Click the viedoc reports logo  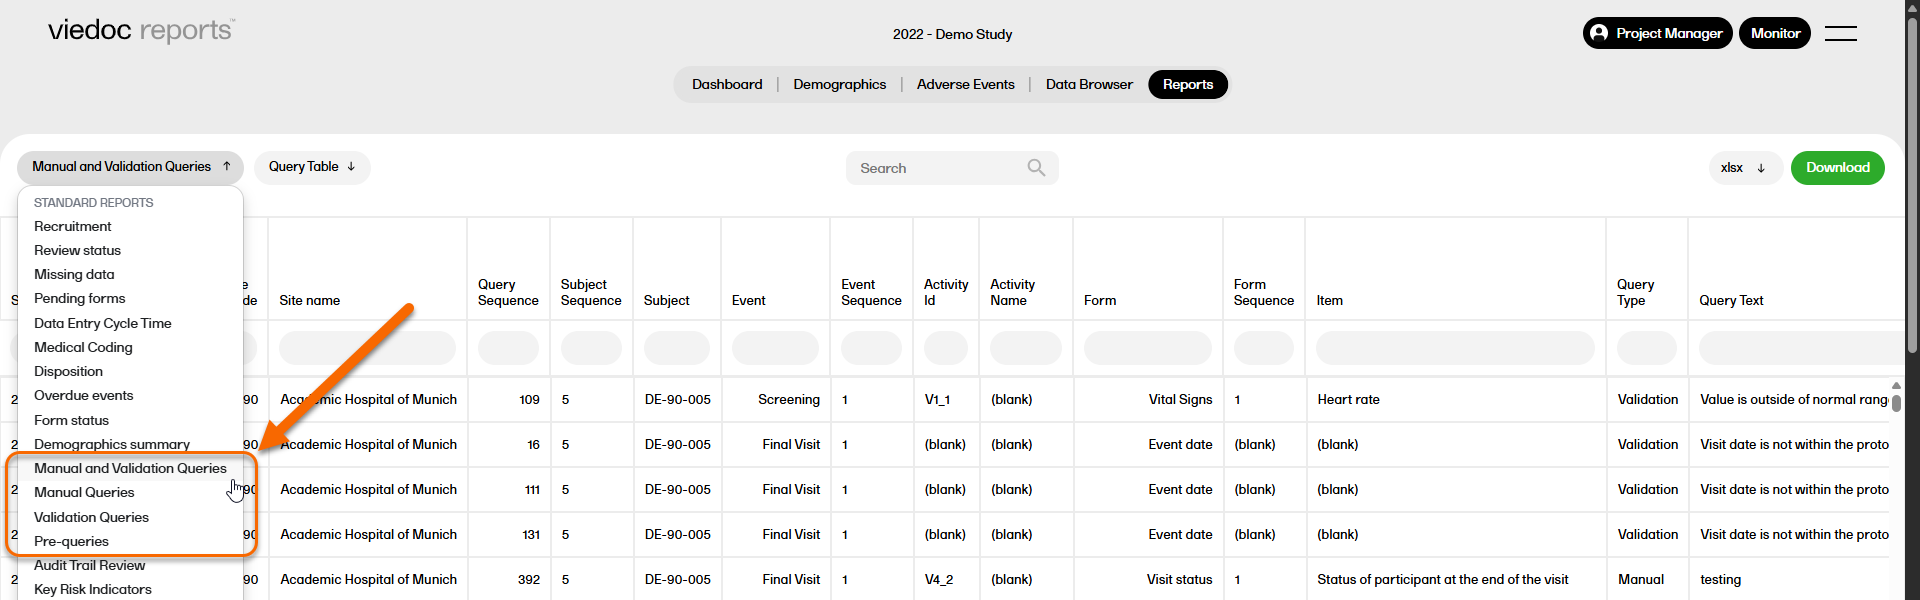coord(141,31)
